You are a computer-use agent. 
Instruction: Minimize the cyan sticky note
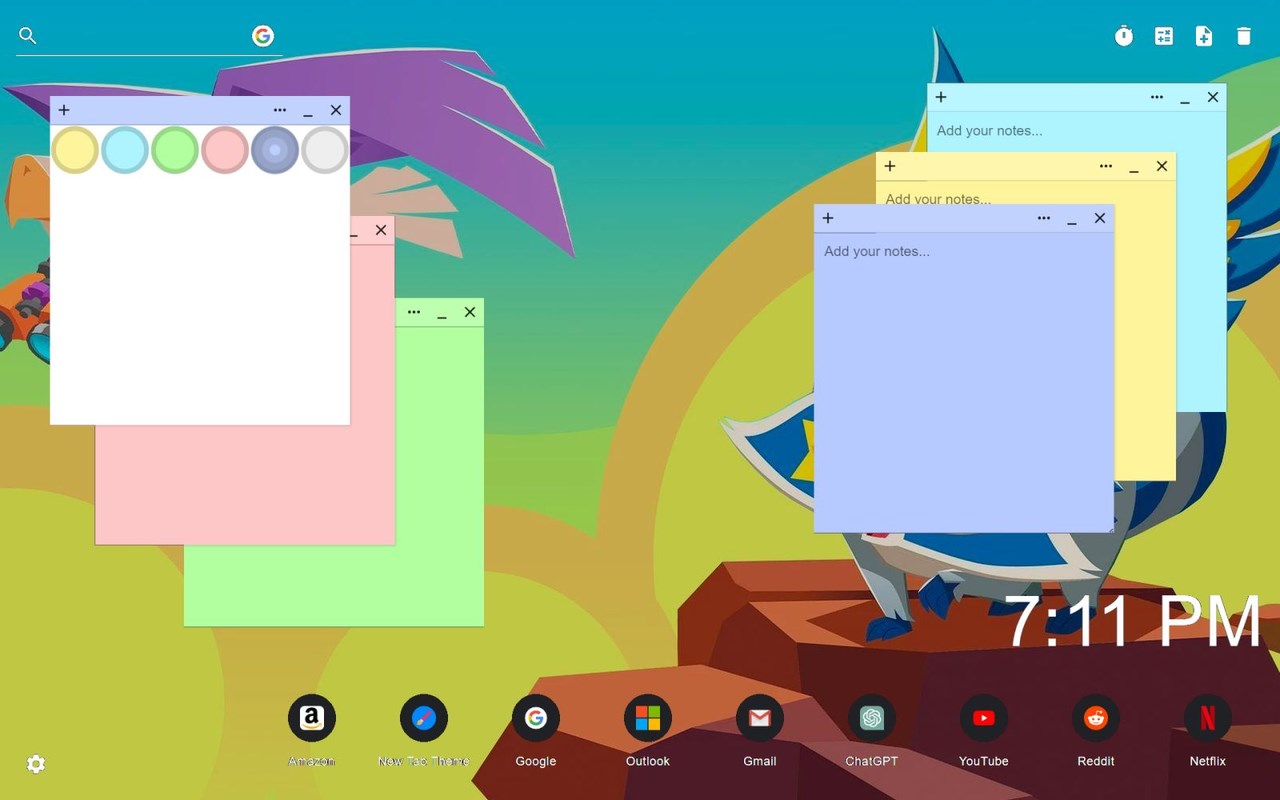pyautogui.click(x=1185, y=99)
